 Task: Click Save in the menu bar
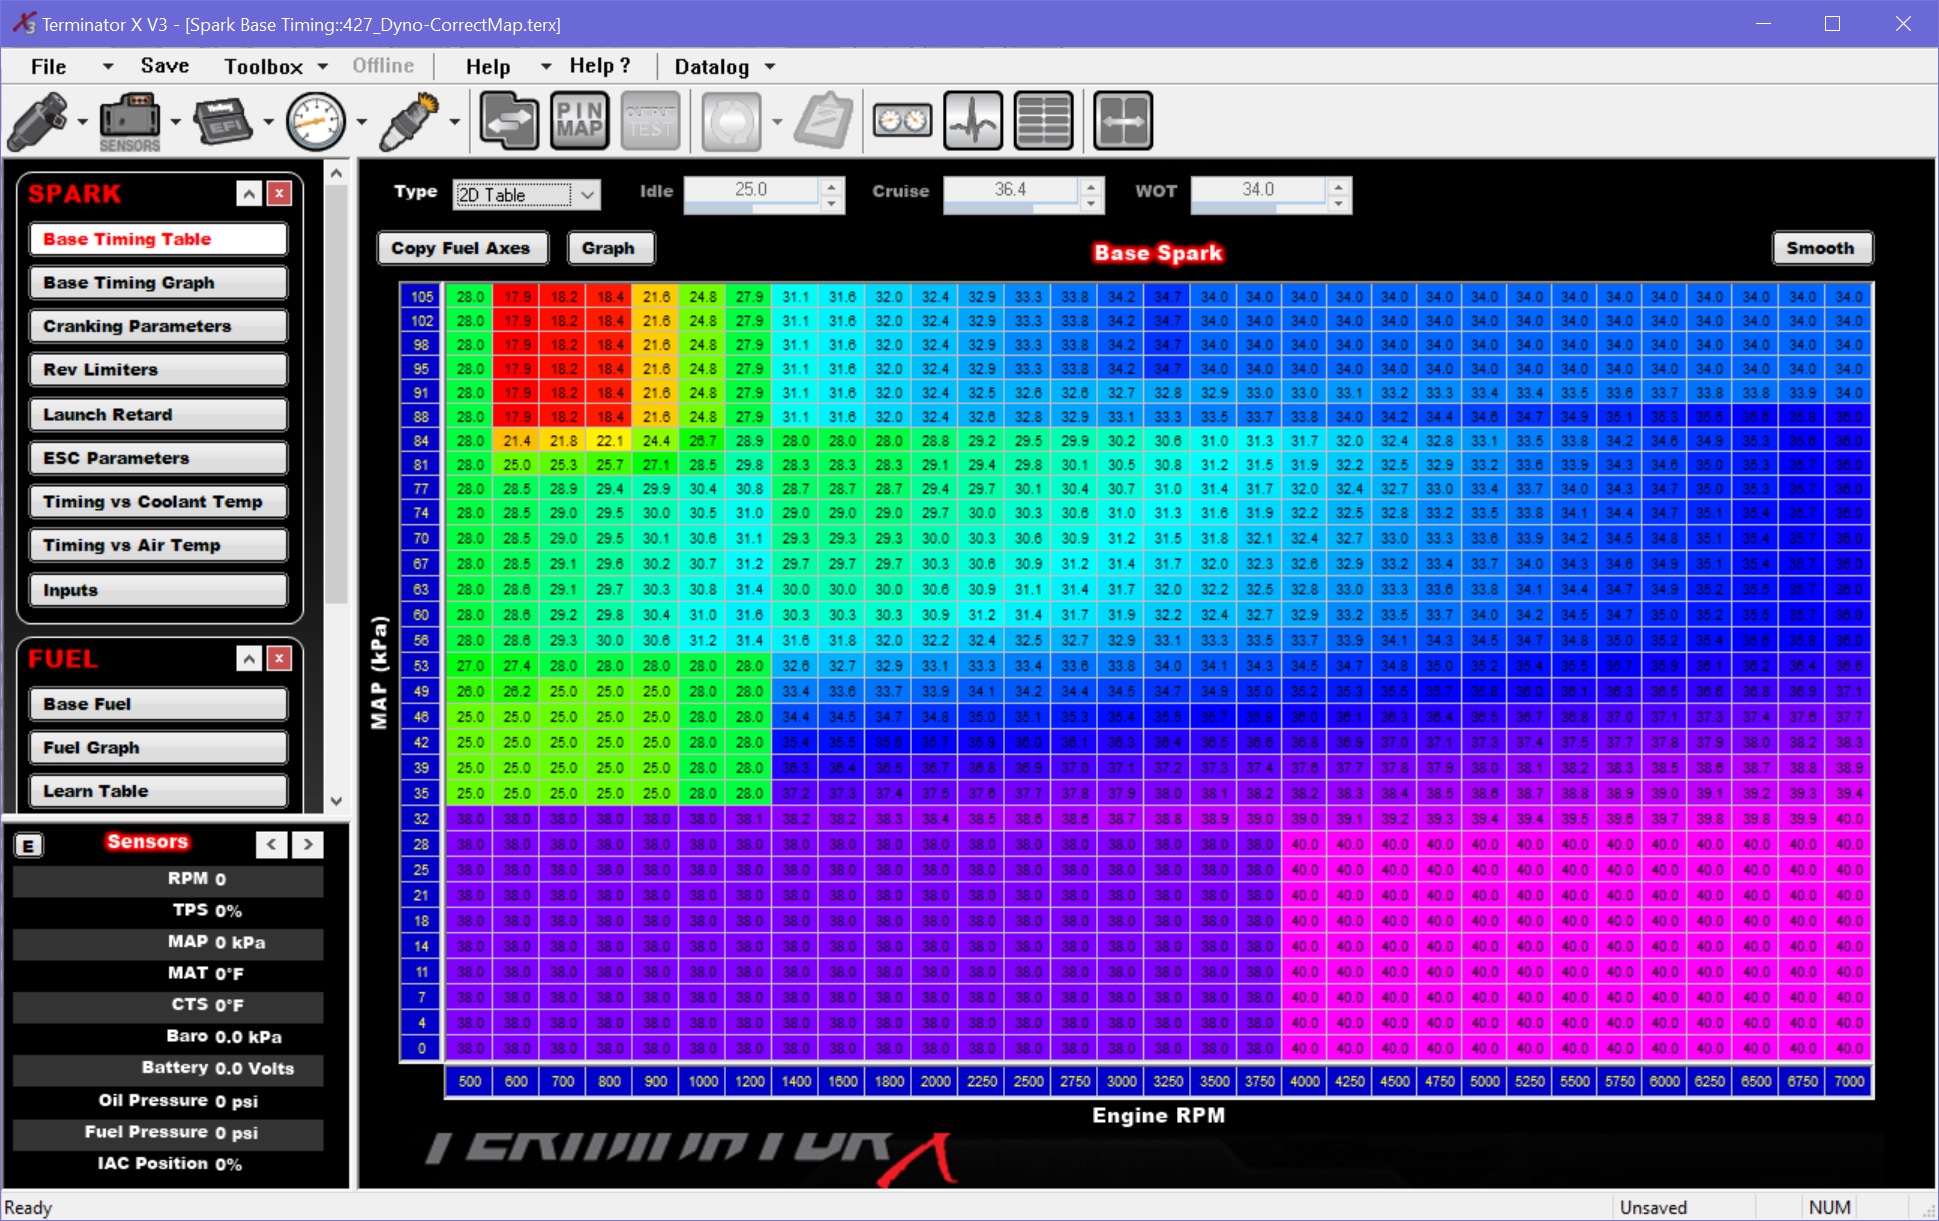point(165,66)
